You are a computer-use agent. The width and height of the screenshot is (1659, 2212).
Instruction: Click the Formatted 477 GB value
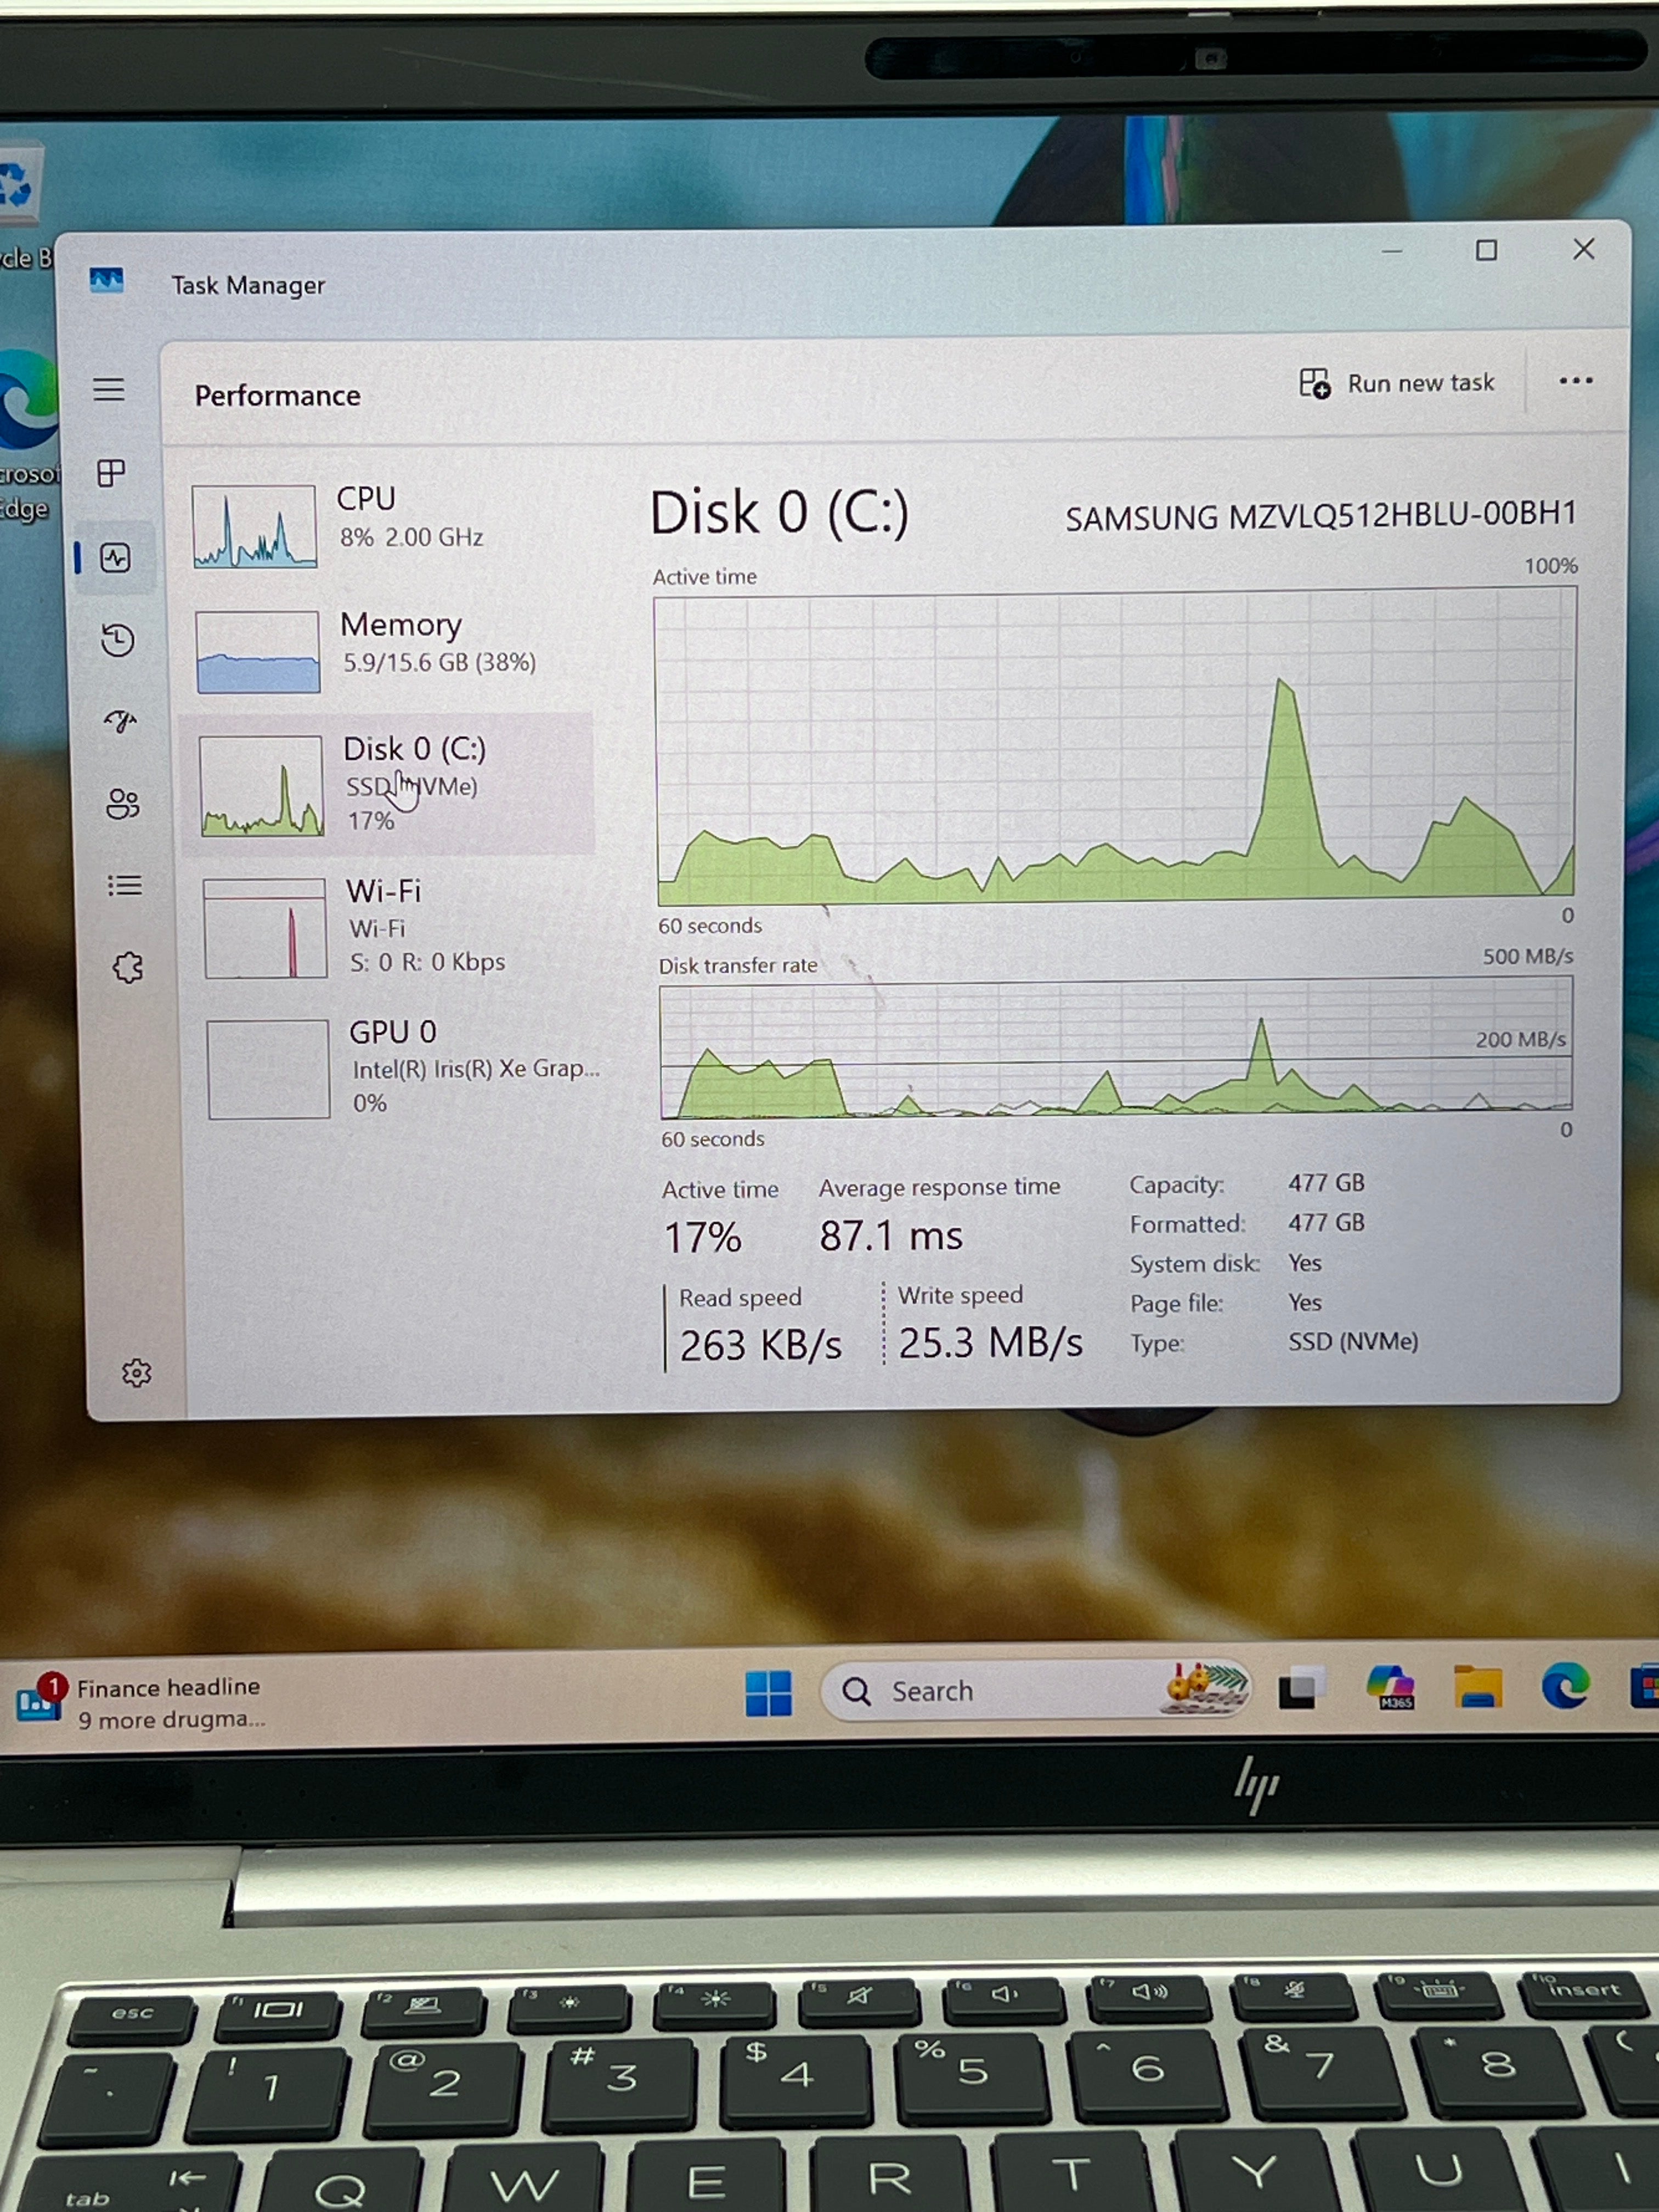pos(1326,1222)
